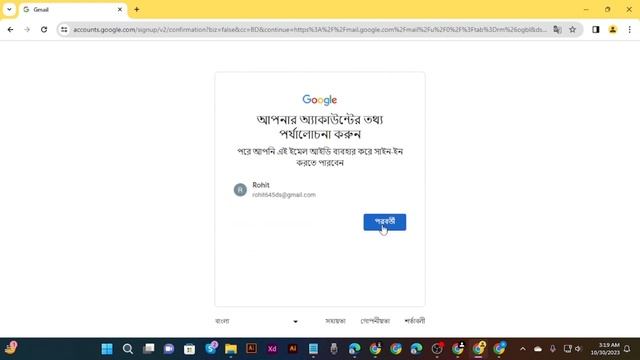Open Teams Chat from the taskbar

(x=169, y=349)
